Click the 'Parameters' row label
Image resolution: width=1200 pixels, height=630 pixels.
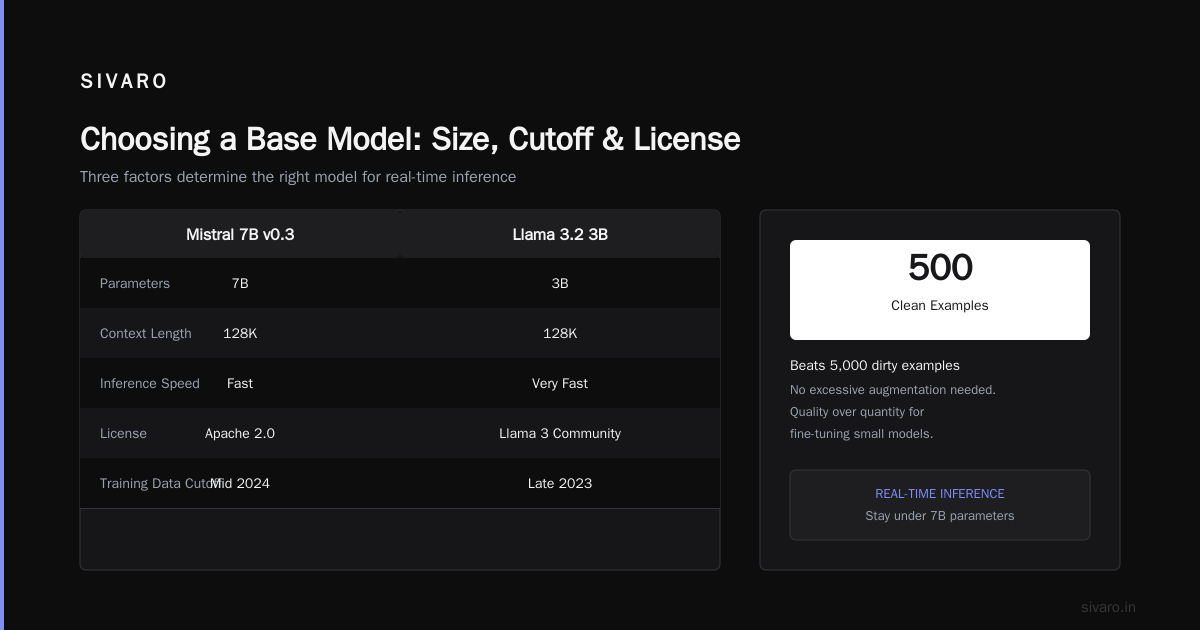(135, 283)
